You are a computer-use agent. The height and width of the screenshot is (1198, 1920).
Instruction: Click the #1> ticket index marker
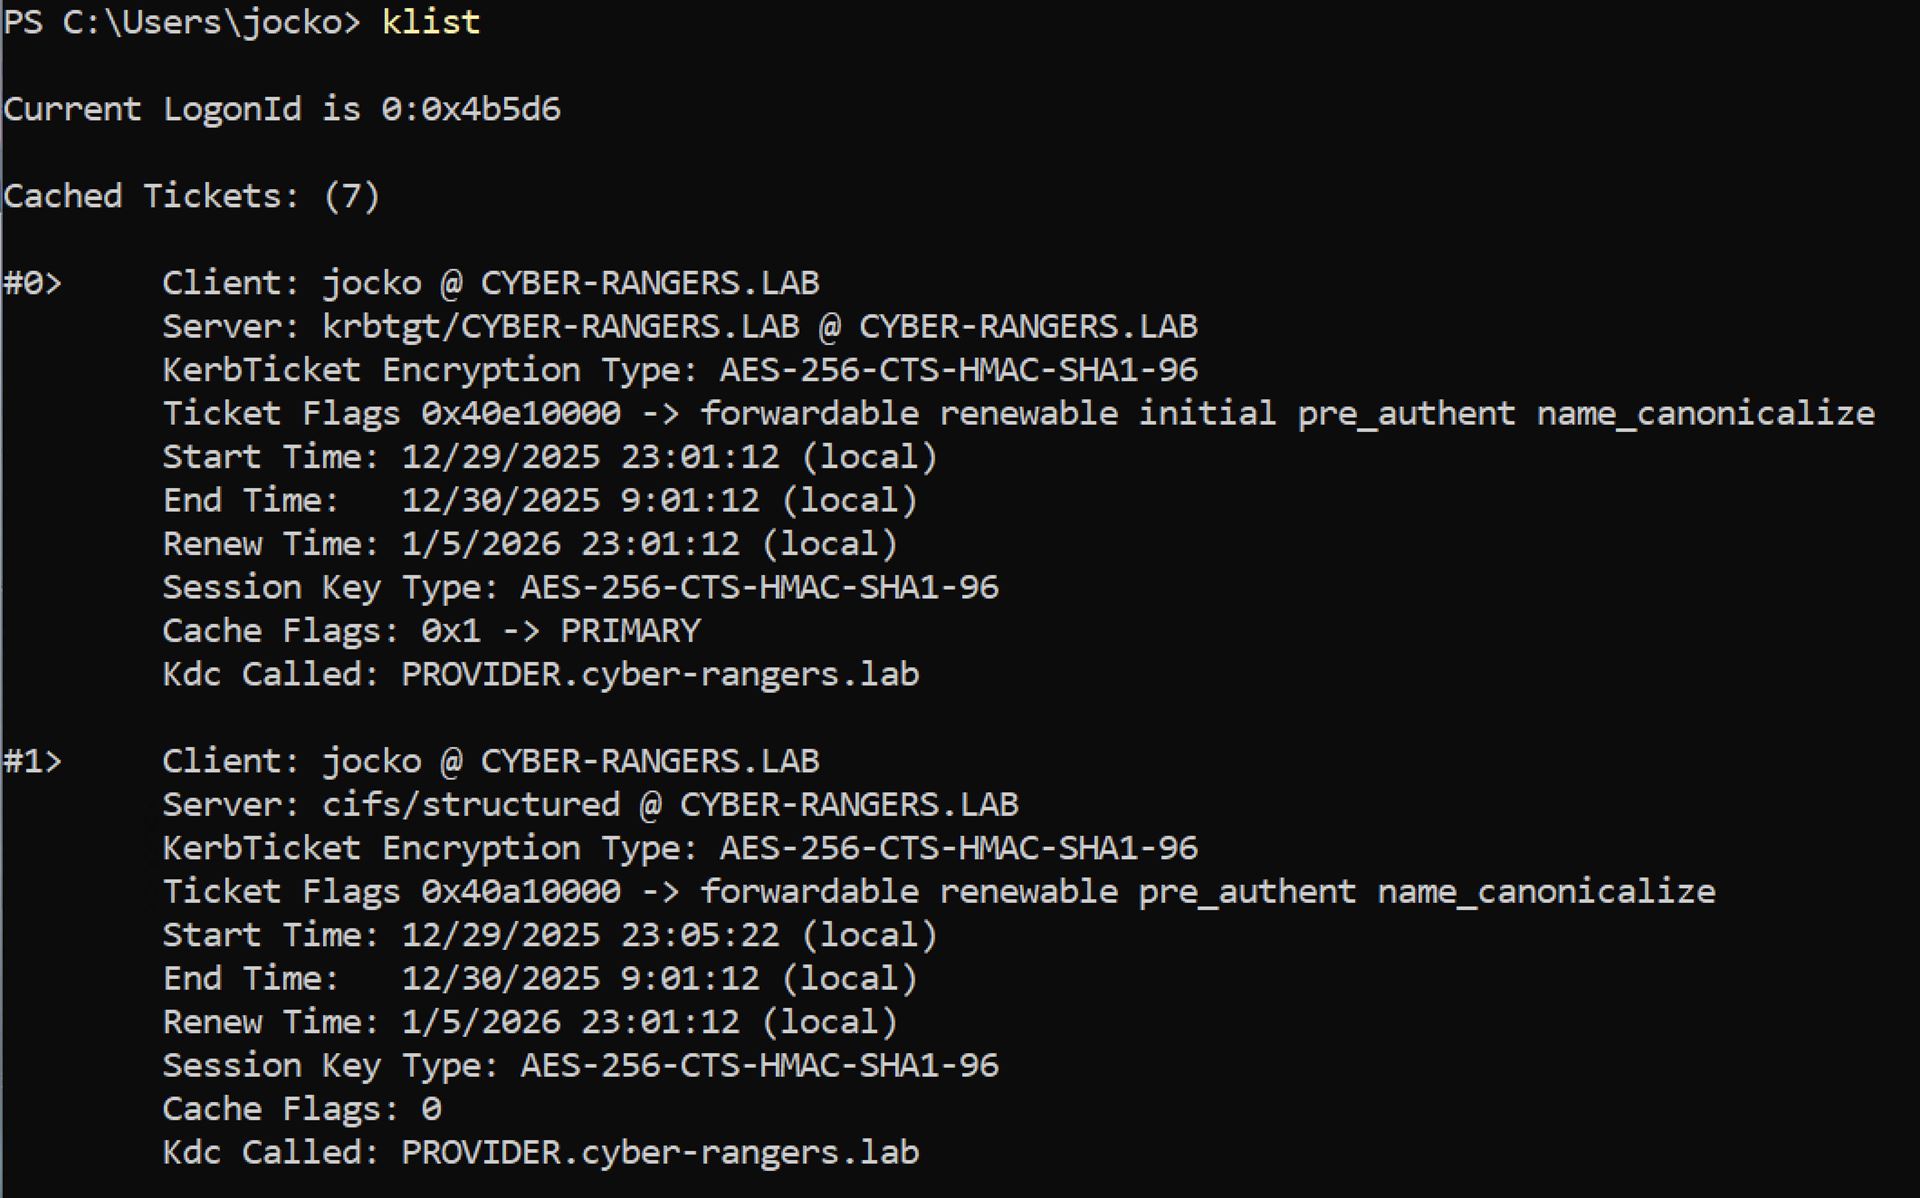pyautogui.click(x=33, y=761)
